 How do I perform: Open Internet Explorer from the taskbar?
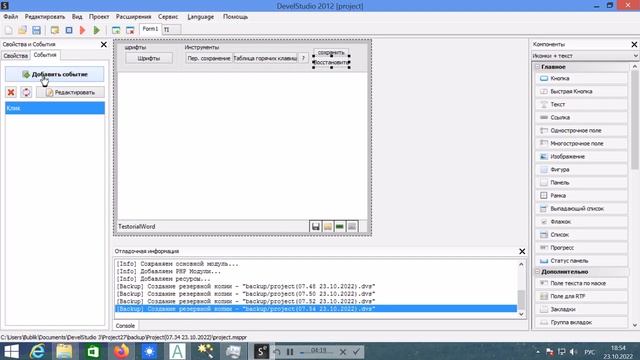point(38,351)
